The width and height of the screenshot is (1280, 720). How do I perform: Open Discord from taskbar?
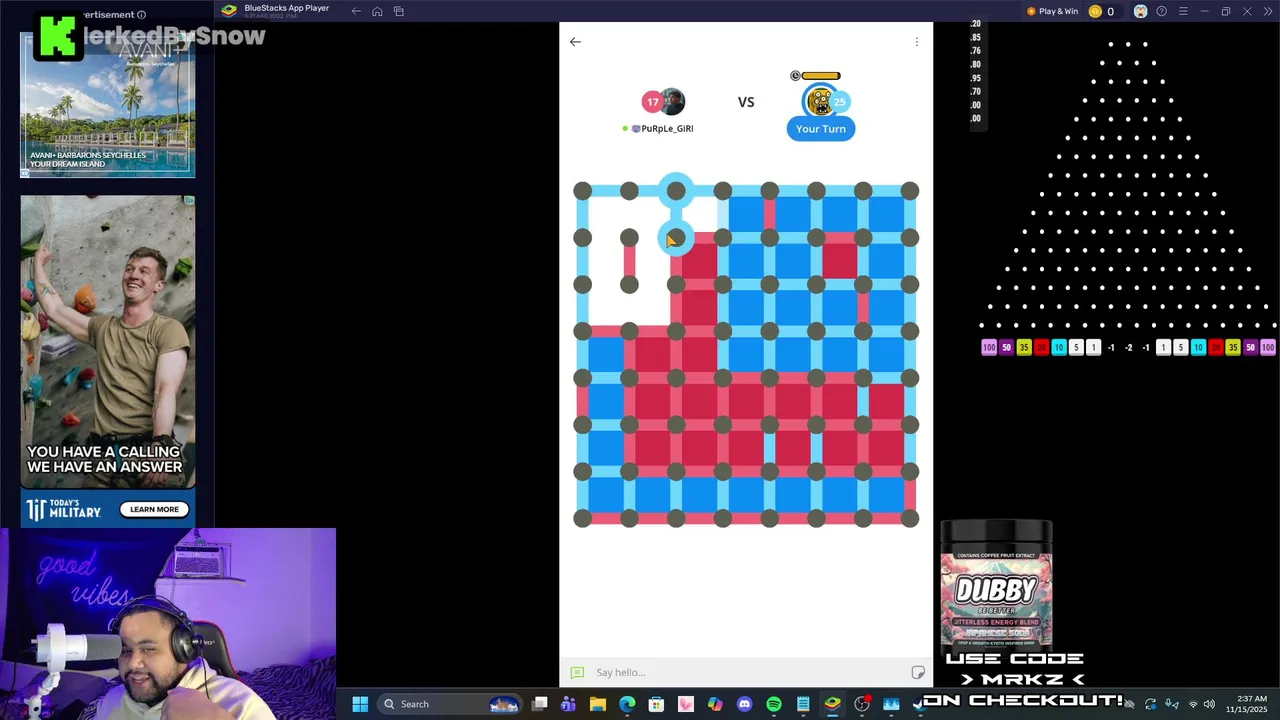pos(744,704)
